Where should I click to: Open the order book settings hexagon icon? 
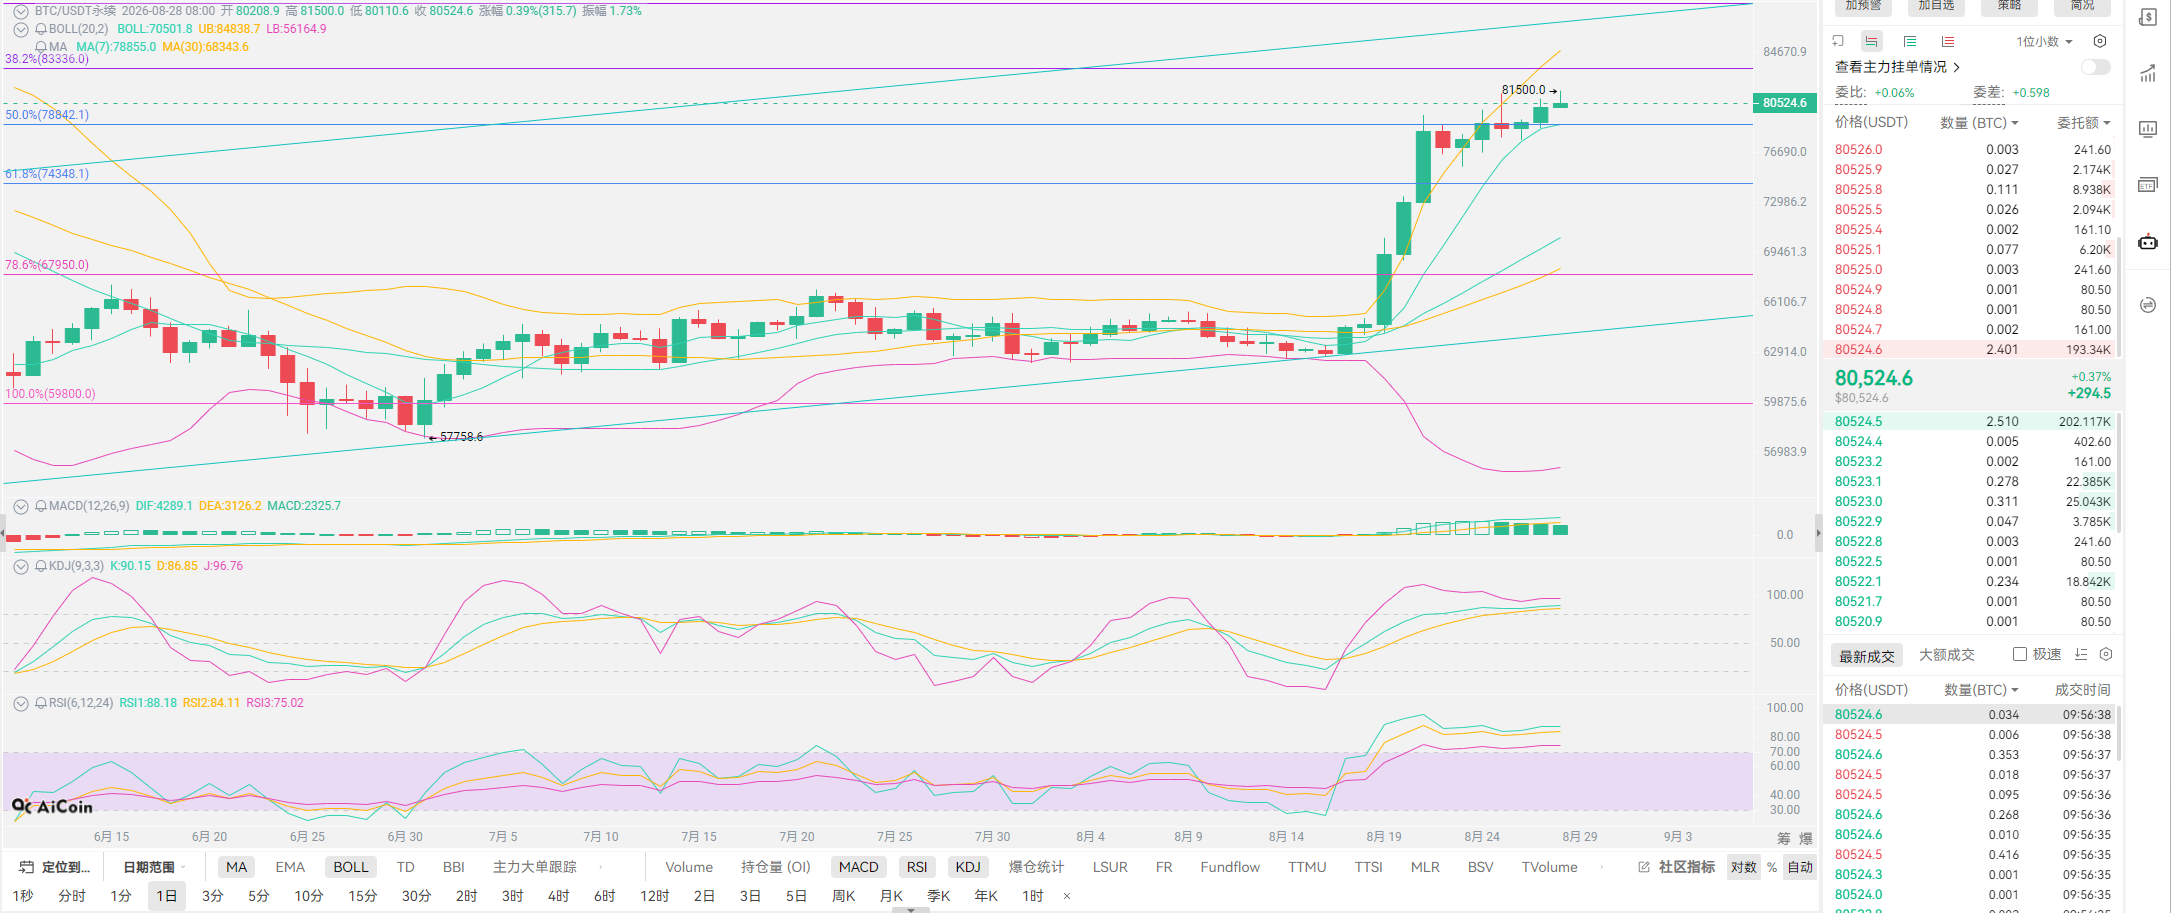click(2100, 41)
